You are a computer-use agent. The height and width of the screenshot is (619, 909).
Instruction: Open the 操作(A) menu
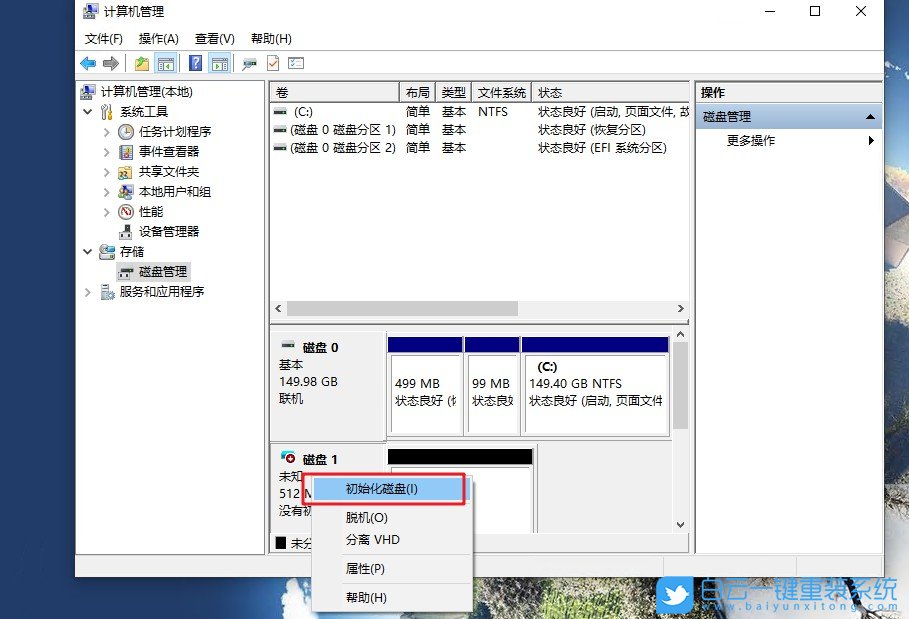click(158, 38)
